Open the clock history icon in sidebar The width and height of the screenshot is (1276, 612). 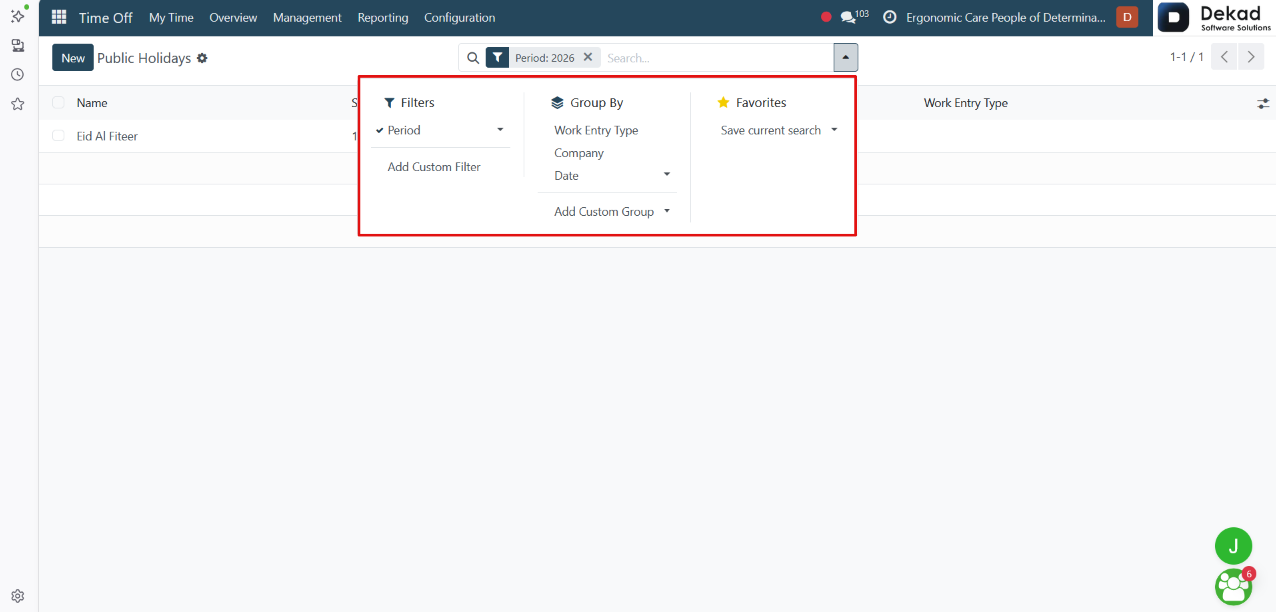17,74
